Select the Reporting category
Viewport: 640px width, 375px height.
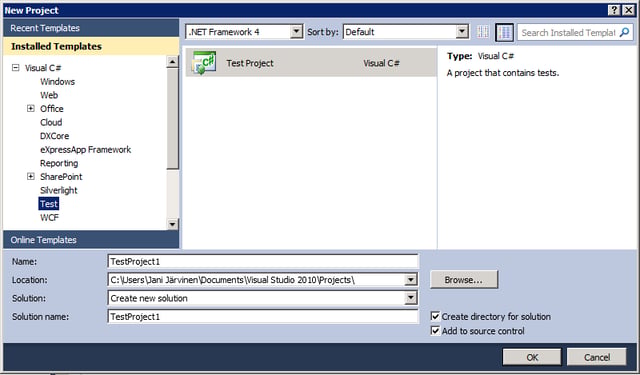(x=59, y=163)
